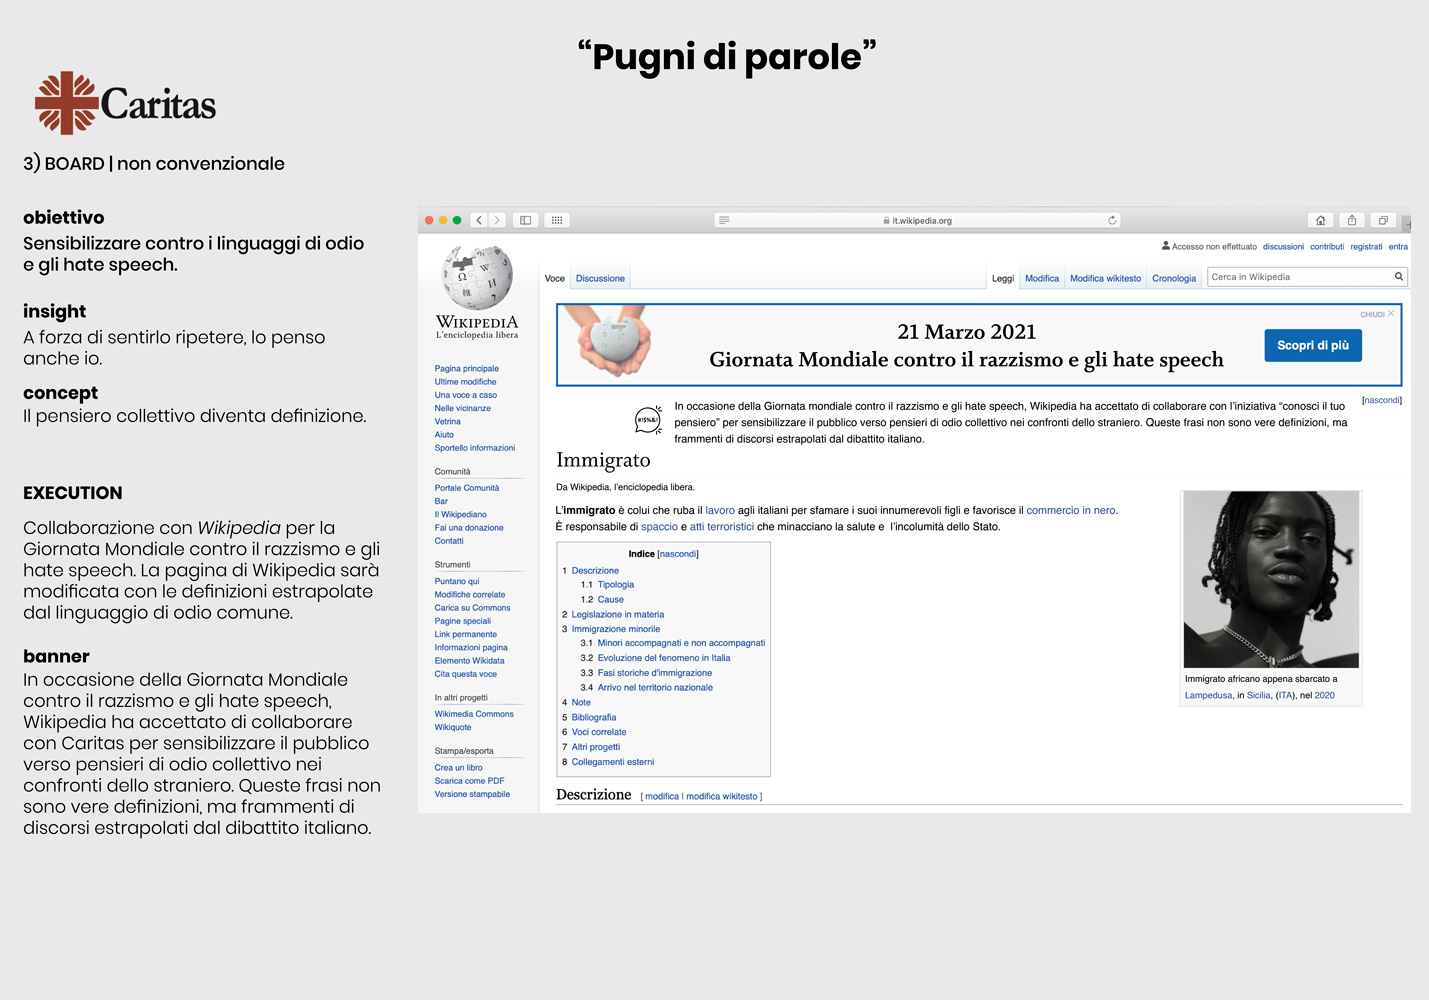Open the Contatti sidebar link
Screen dimensions: 1429x1000
tap(449, 541)
